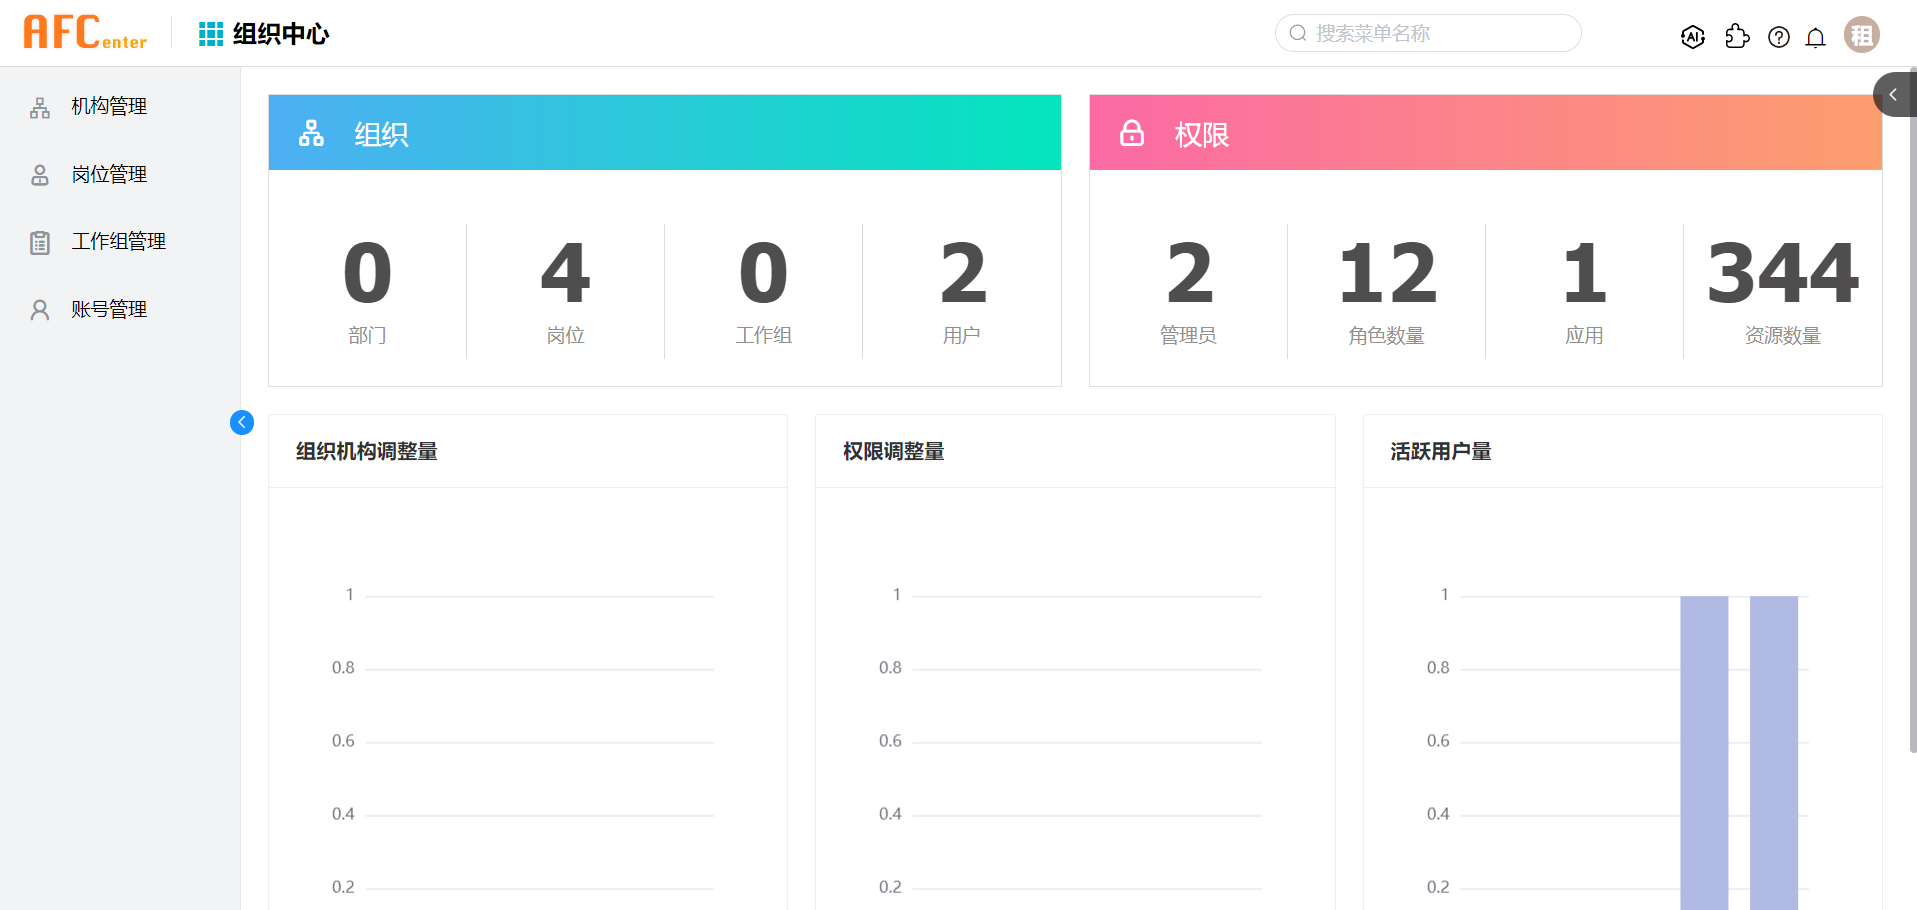Open the help question-mark icon
Viewport: 1917px width, 910px height.
tap(1779, 36)
